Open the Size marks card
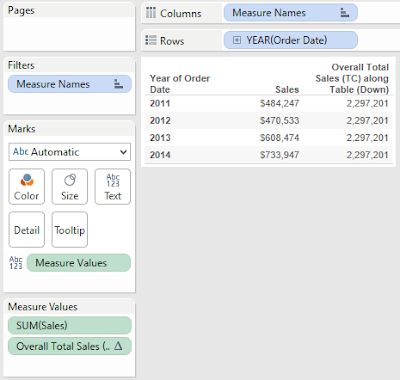The width and height of the screenshot is (400, 380). [70, 187]
